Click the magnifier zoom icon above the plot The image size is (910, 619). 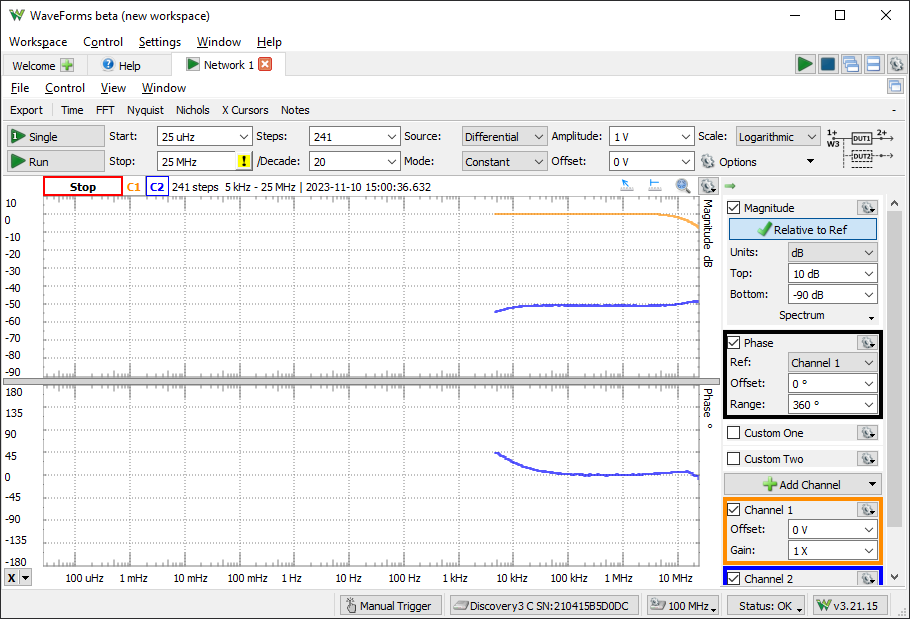tap(683, 186)
